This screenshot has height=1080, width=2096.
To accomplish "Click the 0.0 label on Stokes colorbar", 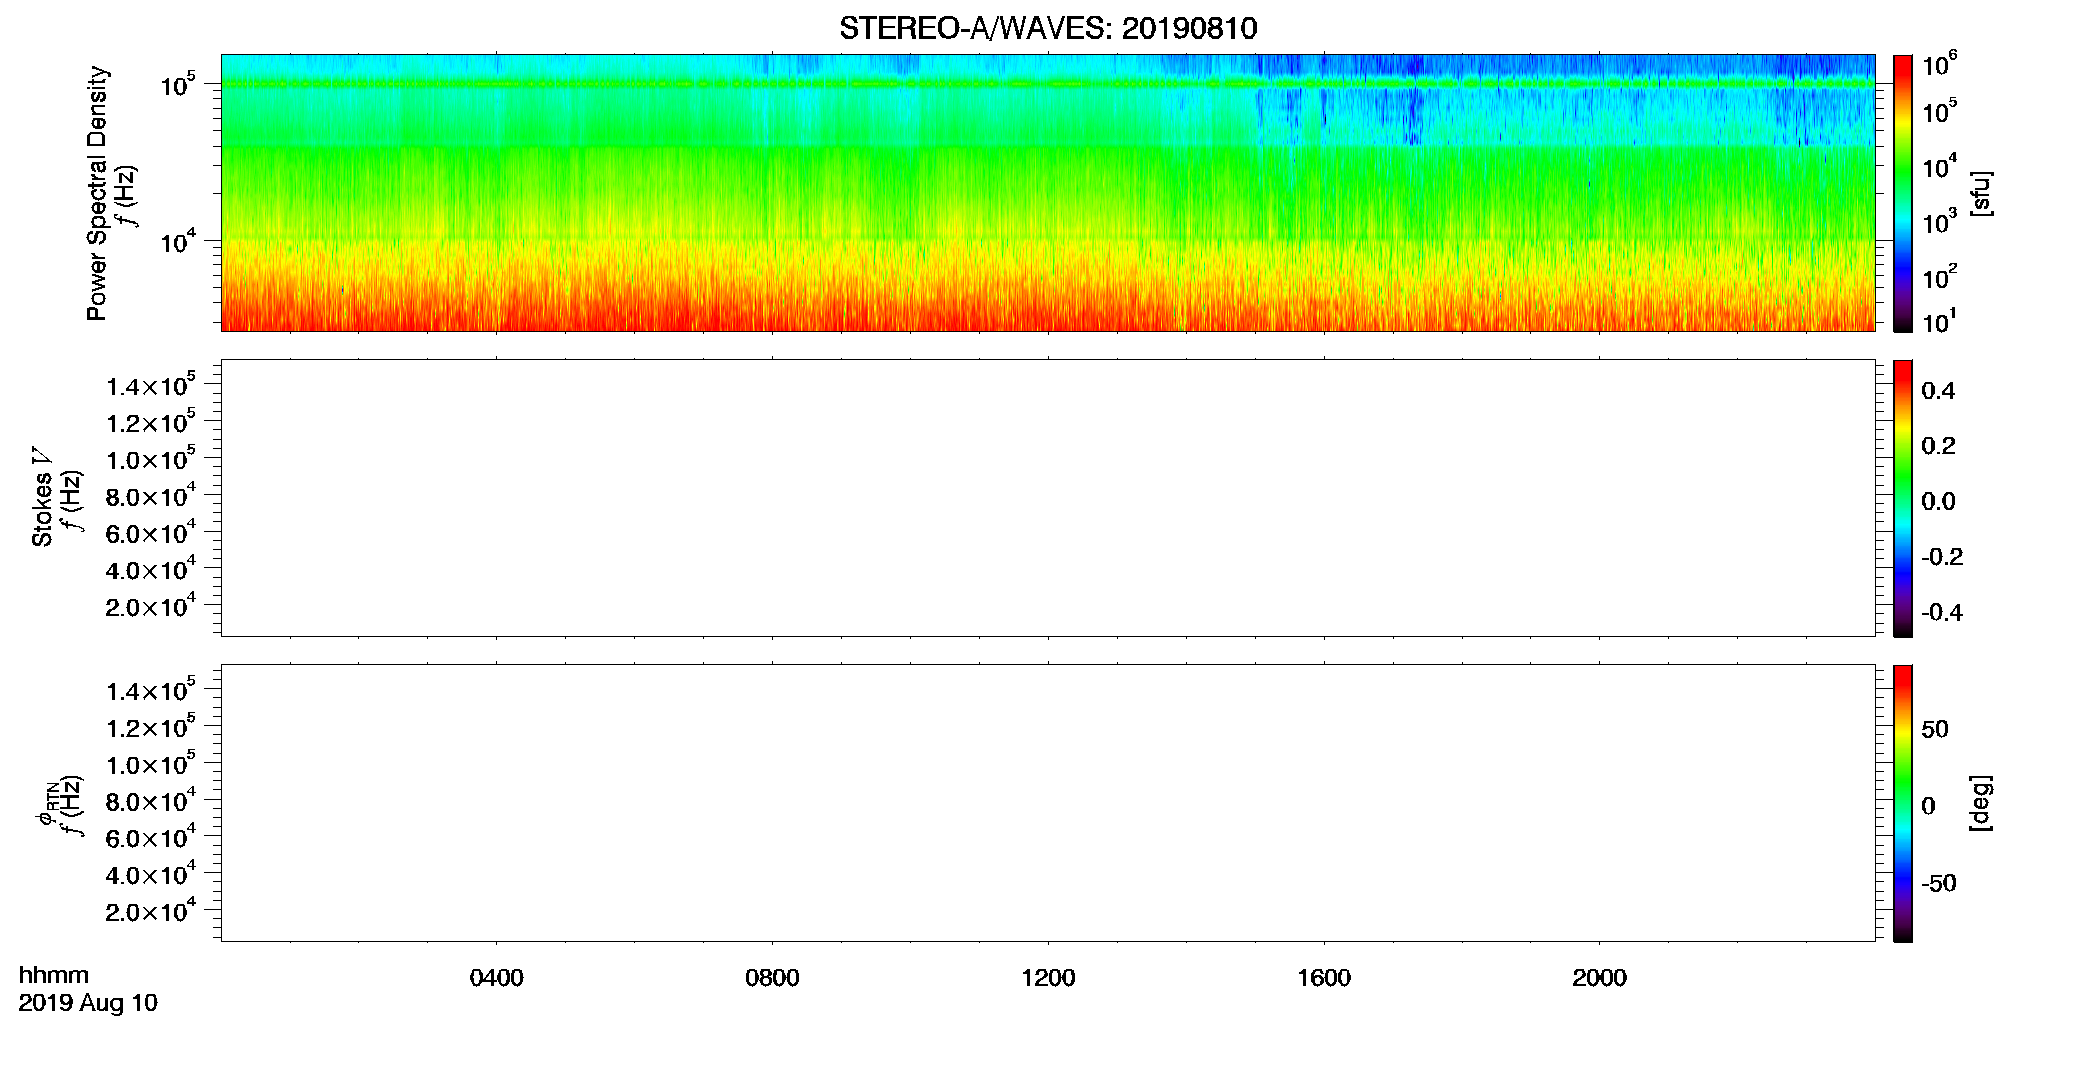I will [x=1938, y=502].
